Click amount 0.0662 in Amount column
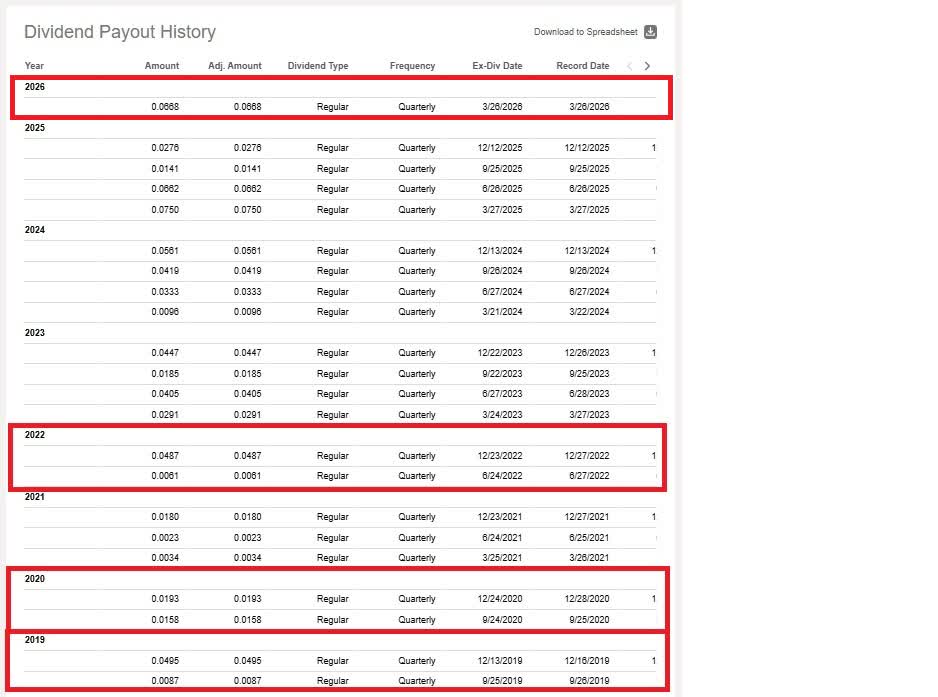This screenshot has width=938, height=697. point(165,188)
